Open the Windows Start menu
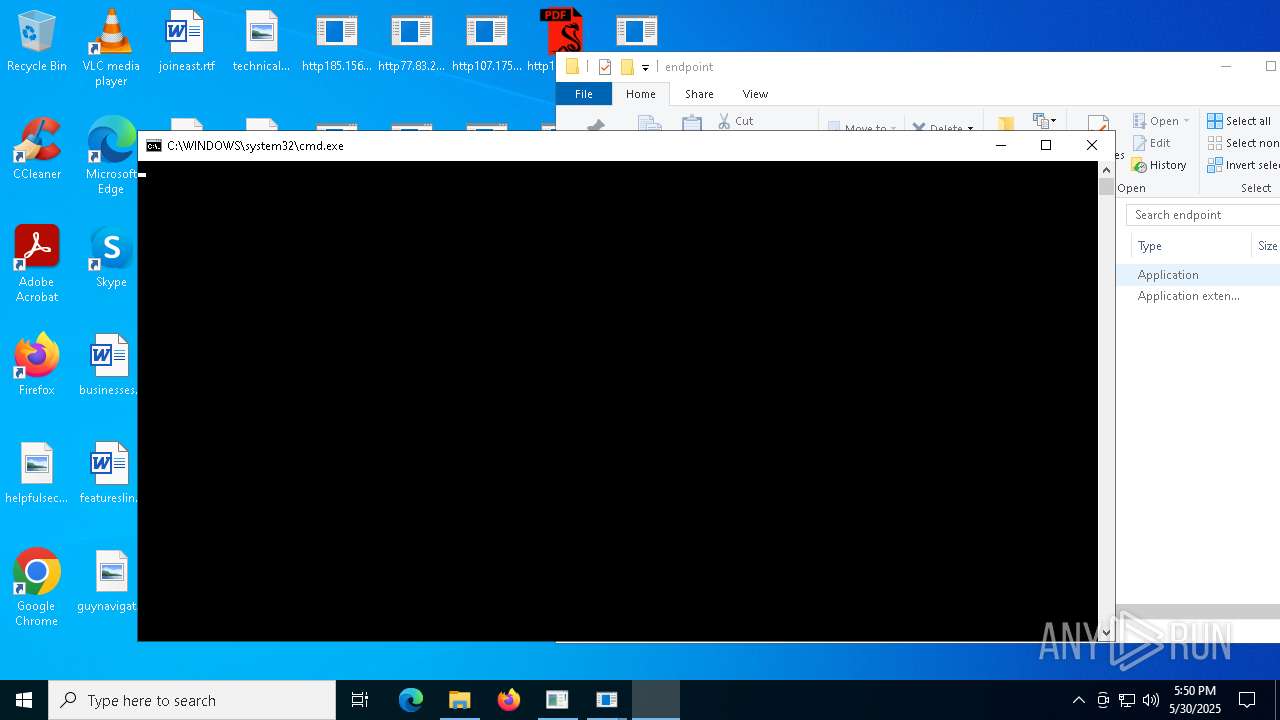 click(x=24, y=700)
